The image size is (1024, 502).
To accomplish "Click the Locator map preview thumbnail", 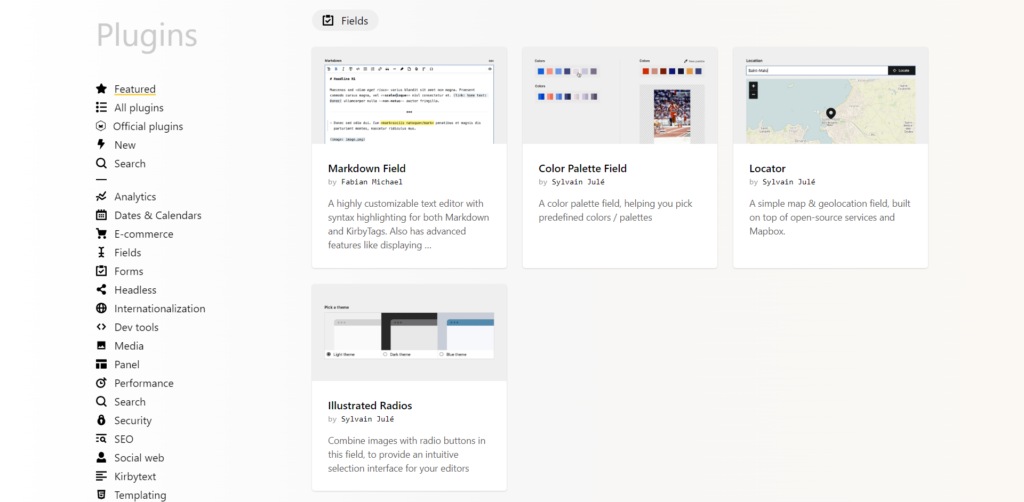I will click(x=830, y=95).
